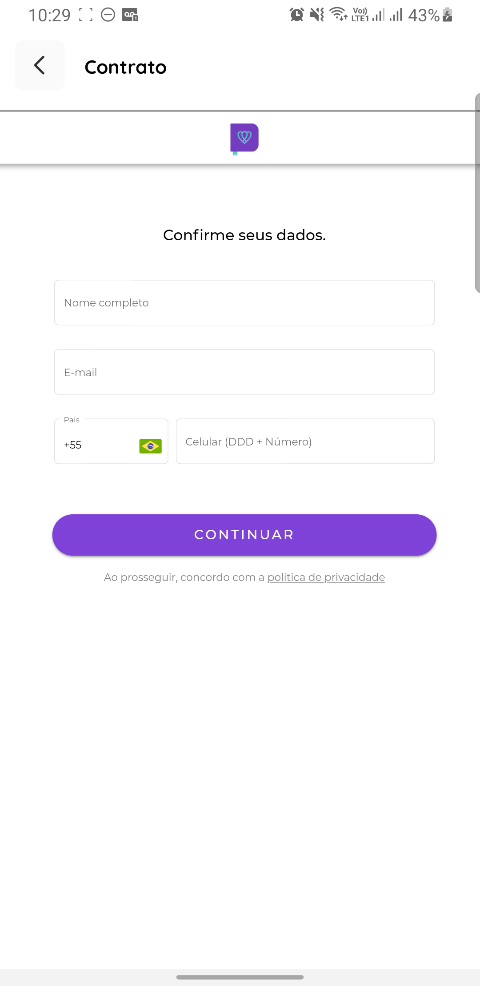This screenshot has width=480, height=986.
Task: Tap the do-not-disturb status icon
Action: click(108, 15)
